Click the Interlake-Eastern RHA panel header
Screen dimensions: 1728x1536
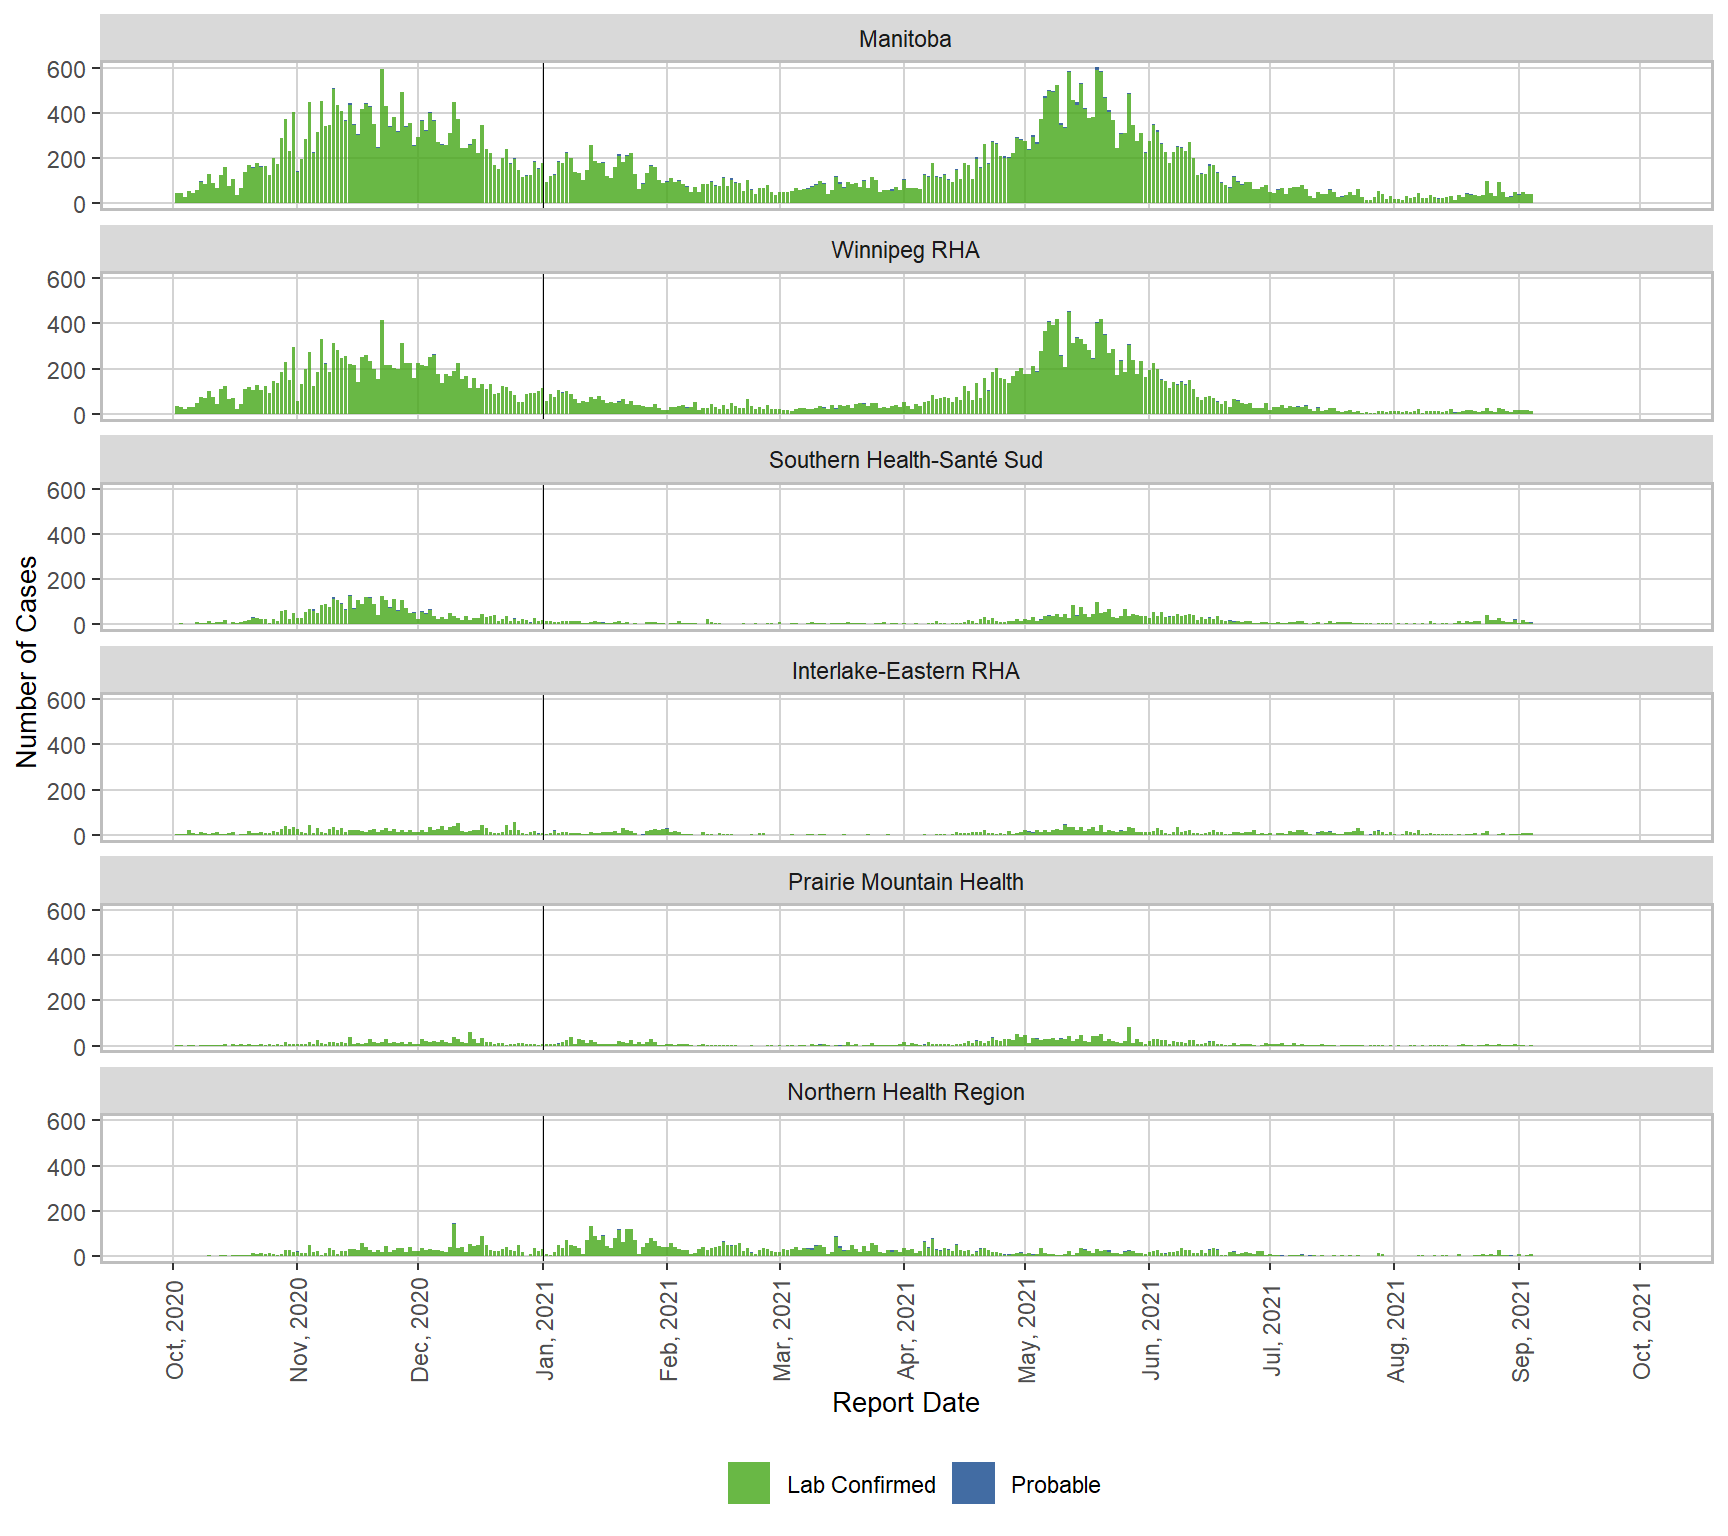pyautogui.click(x=905, y=671)
